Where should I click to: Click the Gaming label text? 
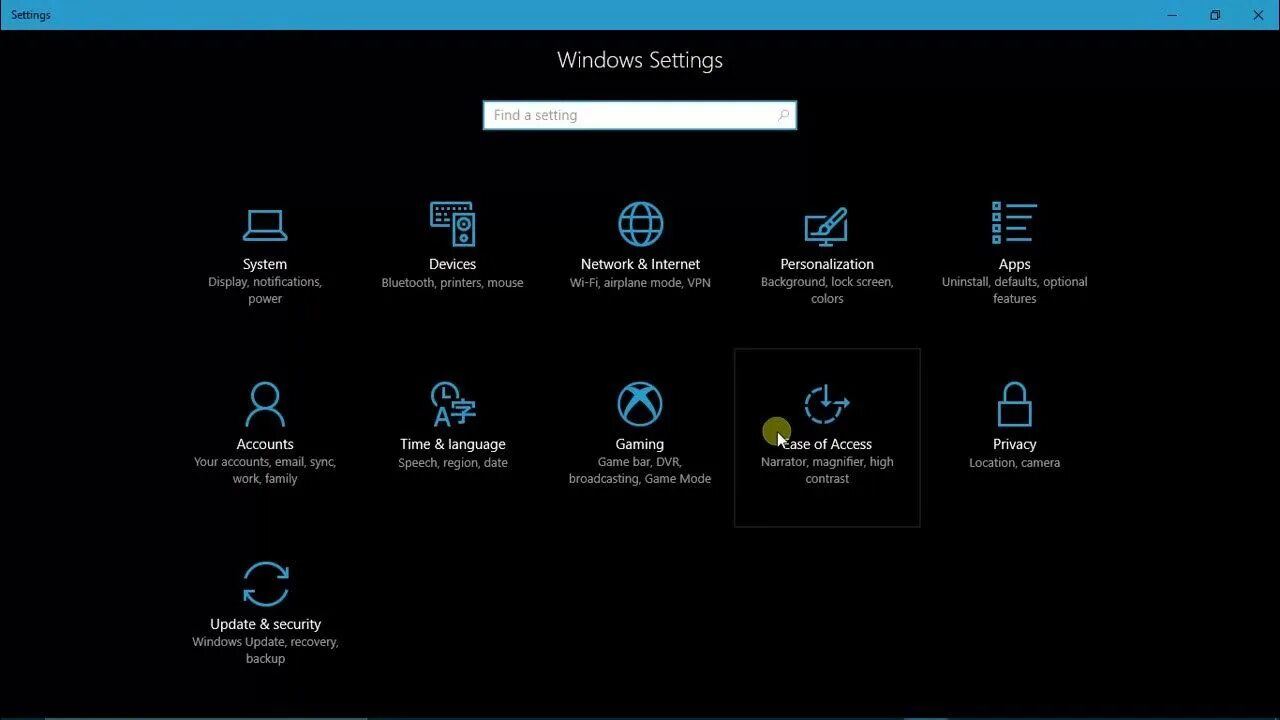pos(640,444)
